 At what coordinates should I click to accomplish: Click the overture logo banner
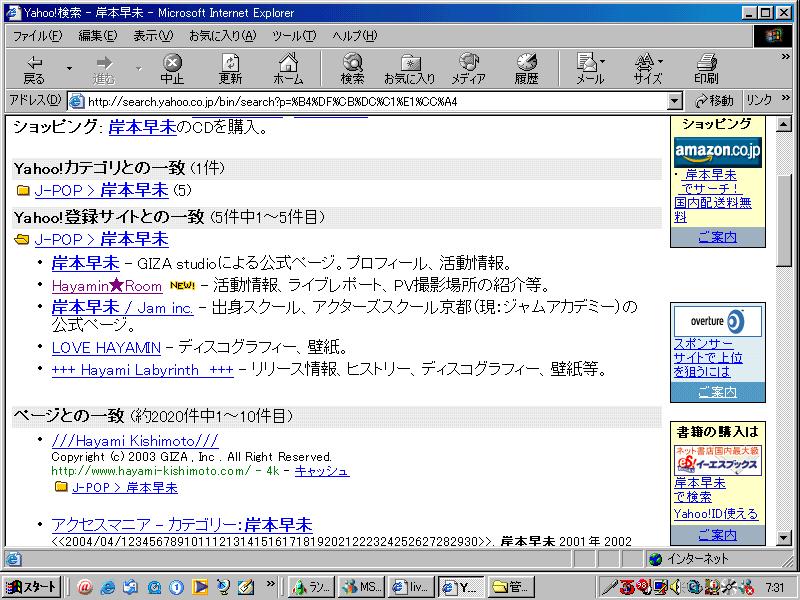(x=717, y=321)
